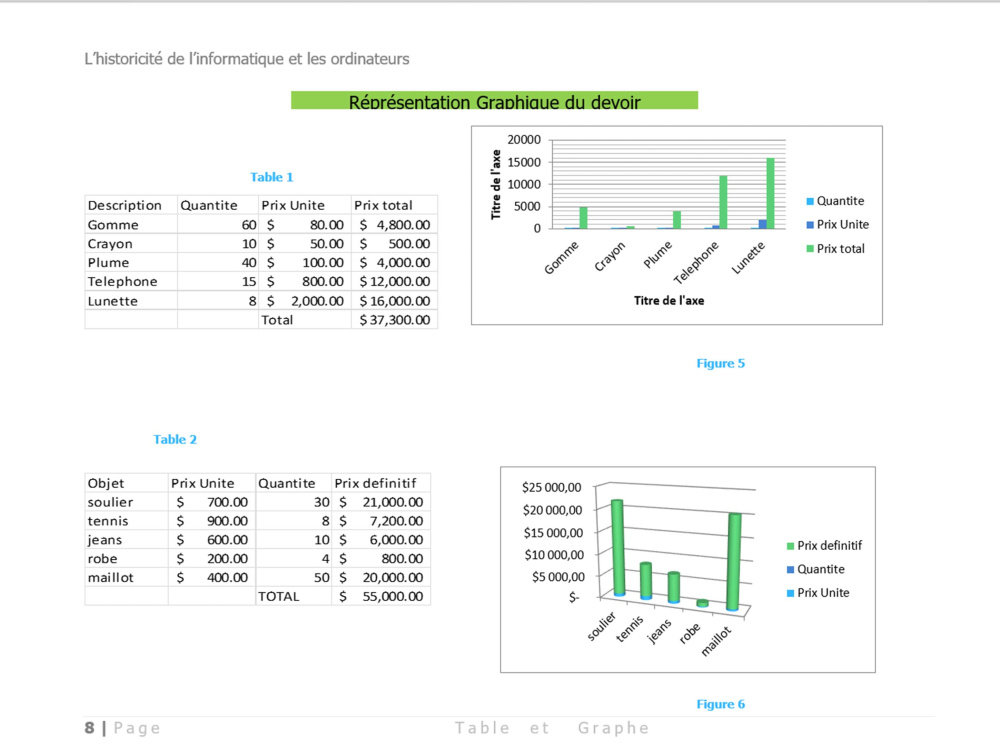Click the "$ 37,300.00" grand total cell

click(394, 320)
